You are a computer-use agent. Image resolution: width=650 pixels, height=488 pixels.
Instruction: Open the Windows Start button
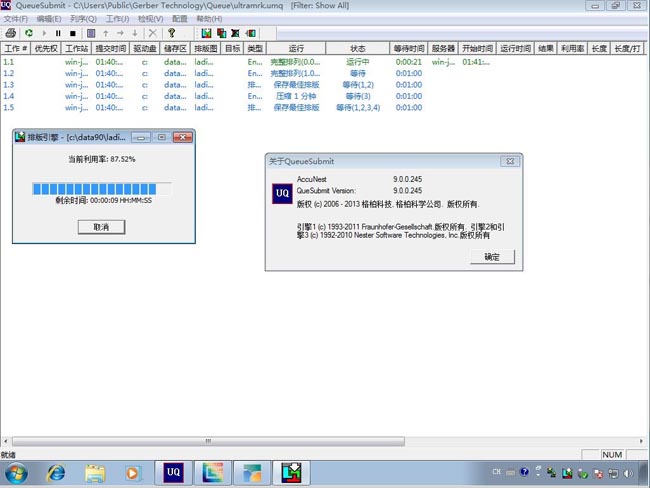[x=16, y=473]
